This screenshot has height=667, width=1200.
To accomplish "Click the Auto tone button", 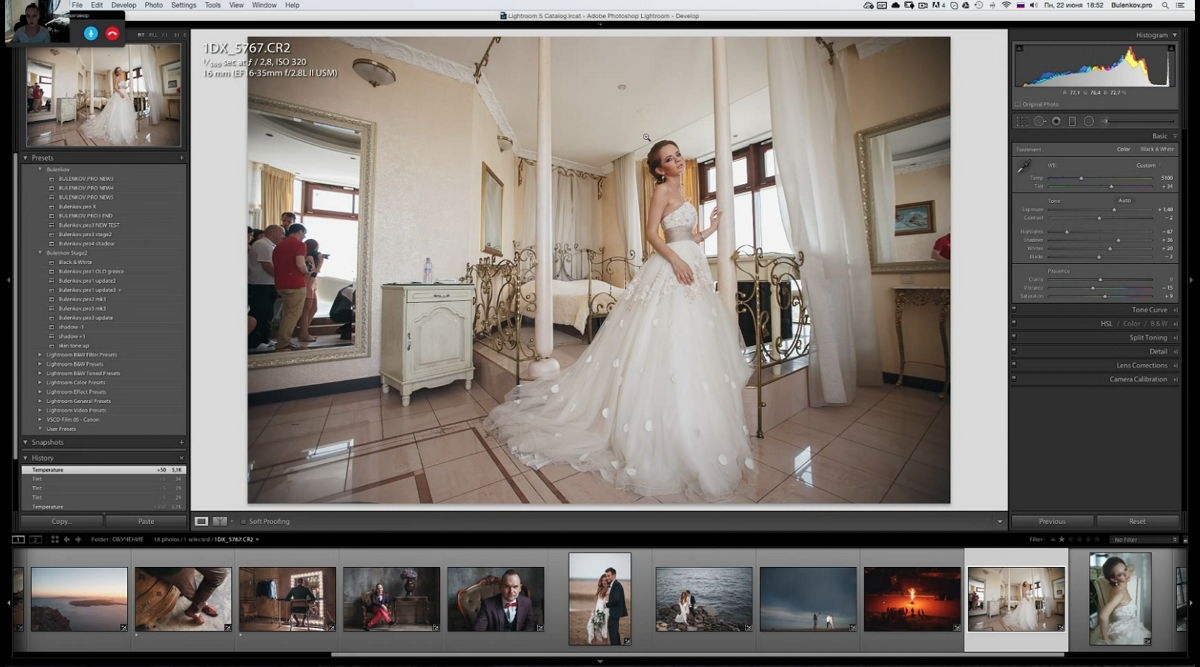I will [x=1124, y=200].
